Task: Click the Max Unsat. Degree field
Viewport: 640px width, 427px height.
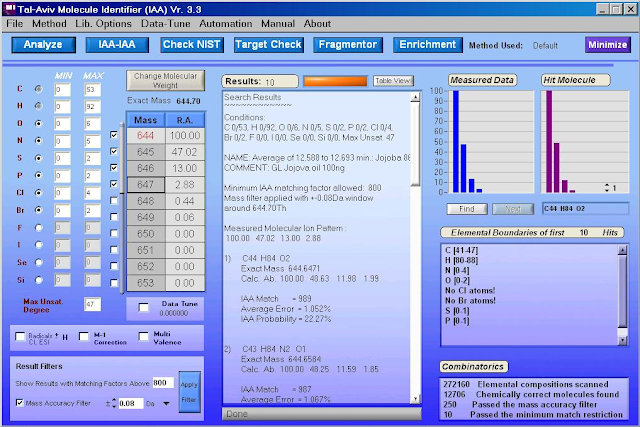Action: tap(92, 305)
